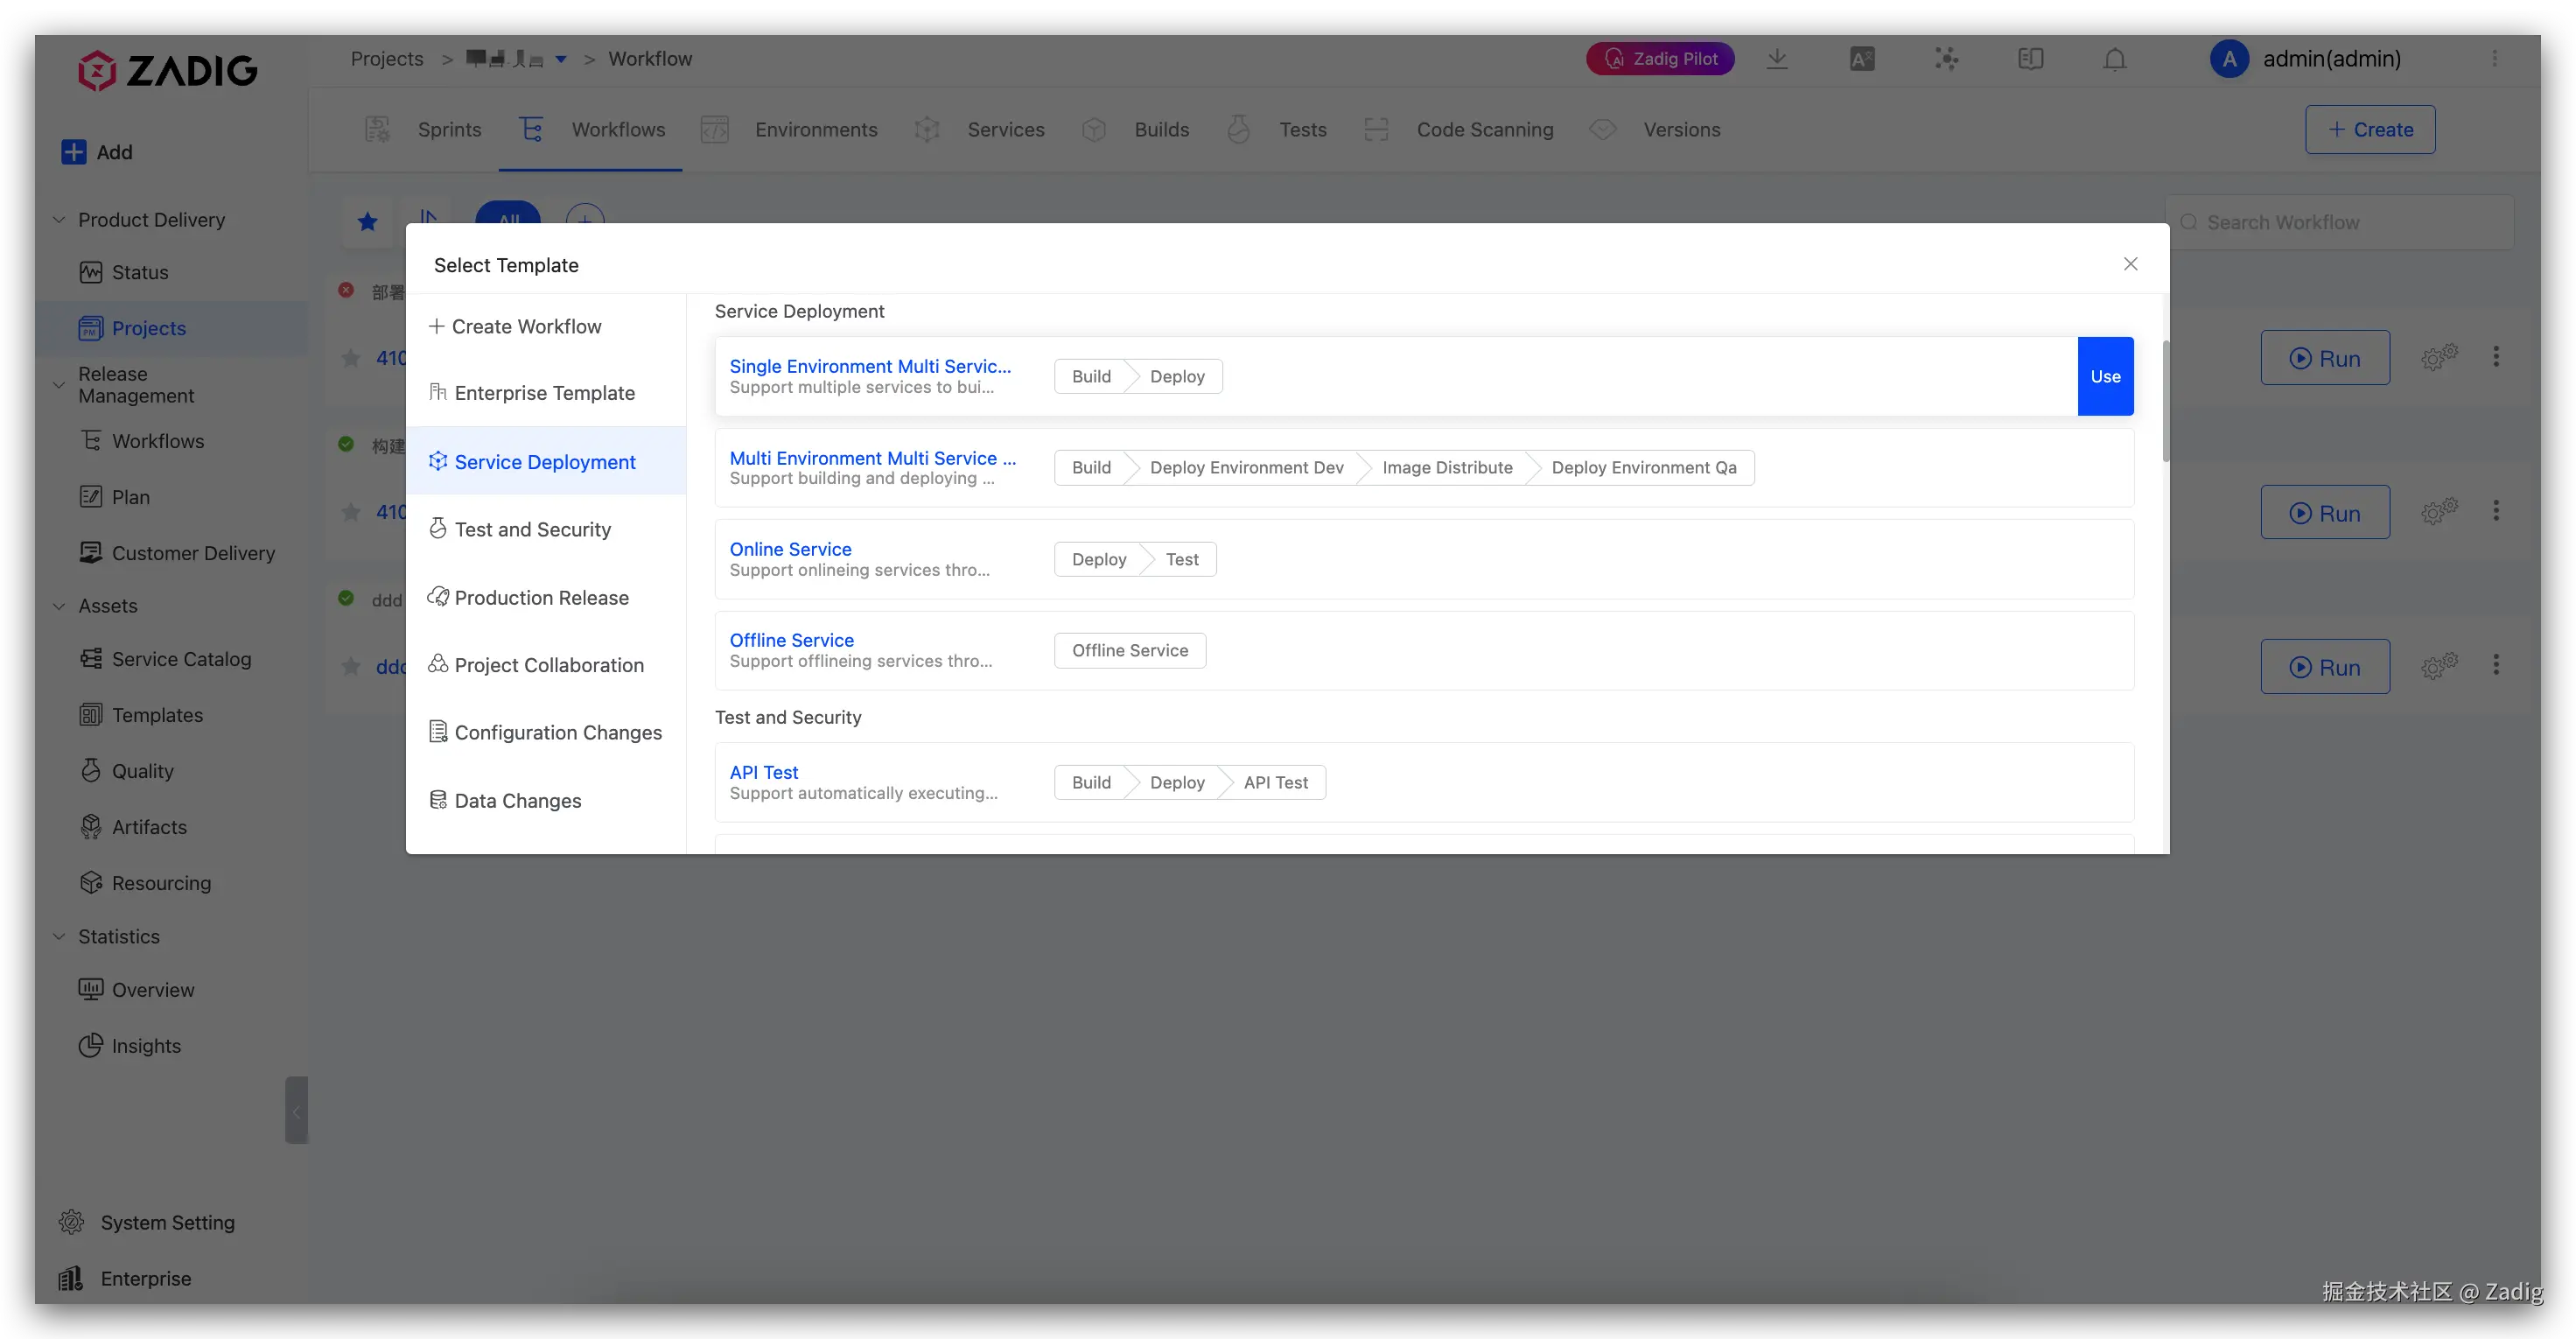
Task: Click the template list scrollbar
Action: (2166, 402)
